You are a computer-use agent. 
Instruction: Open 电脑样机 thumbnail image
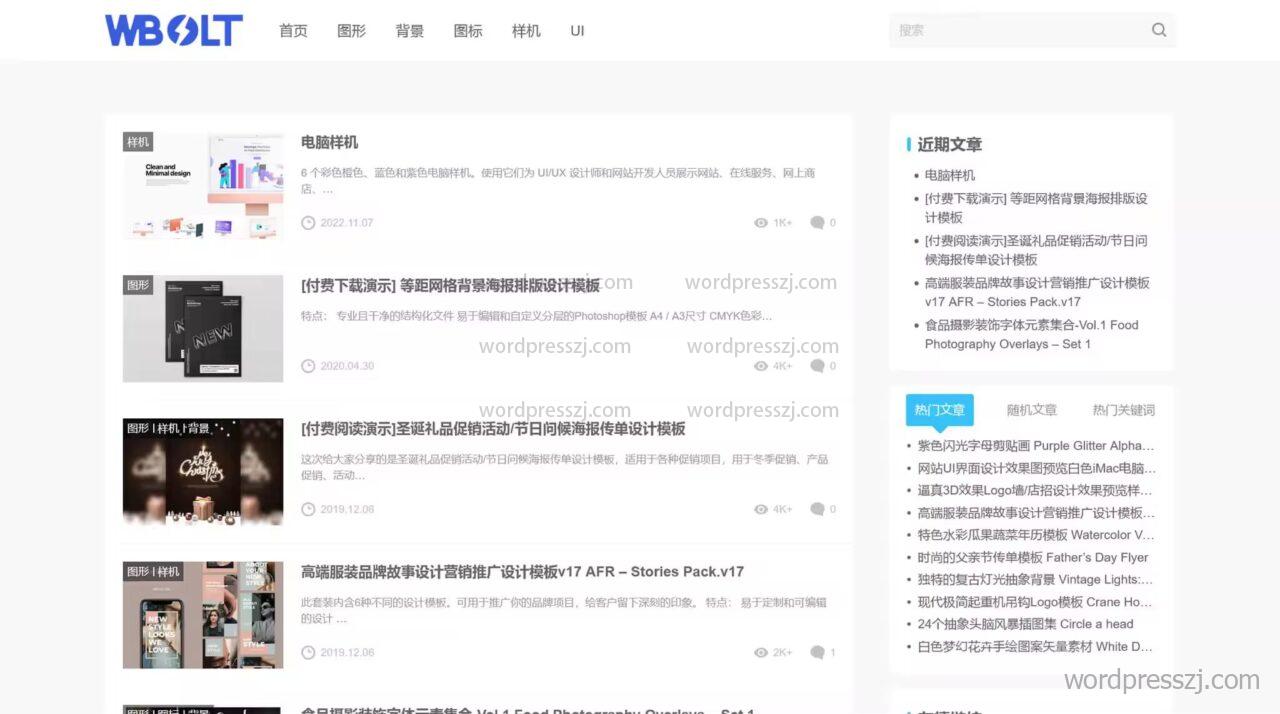tap(203, 186)
